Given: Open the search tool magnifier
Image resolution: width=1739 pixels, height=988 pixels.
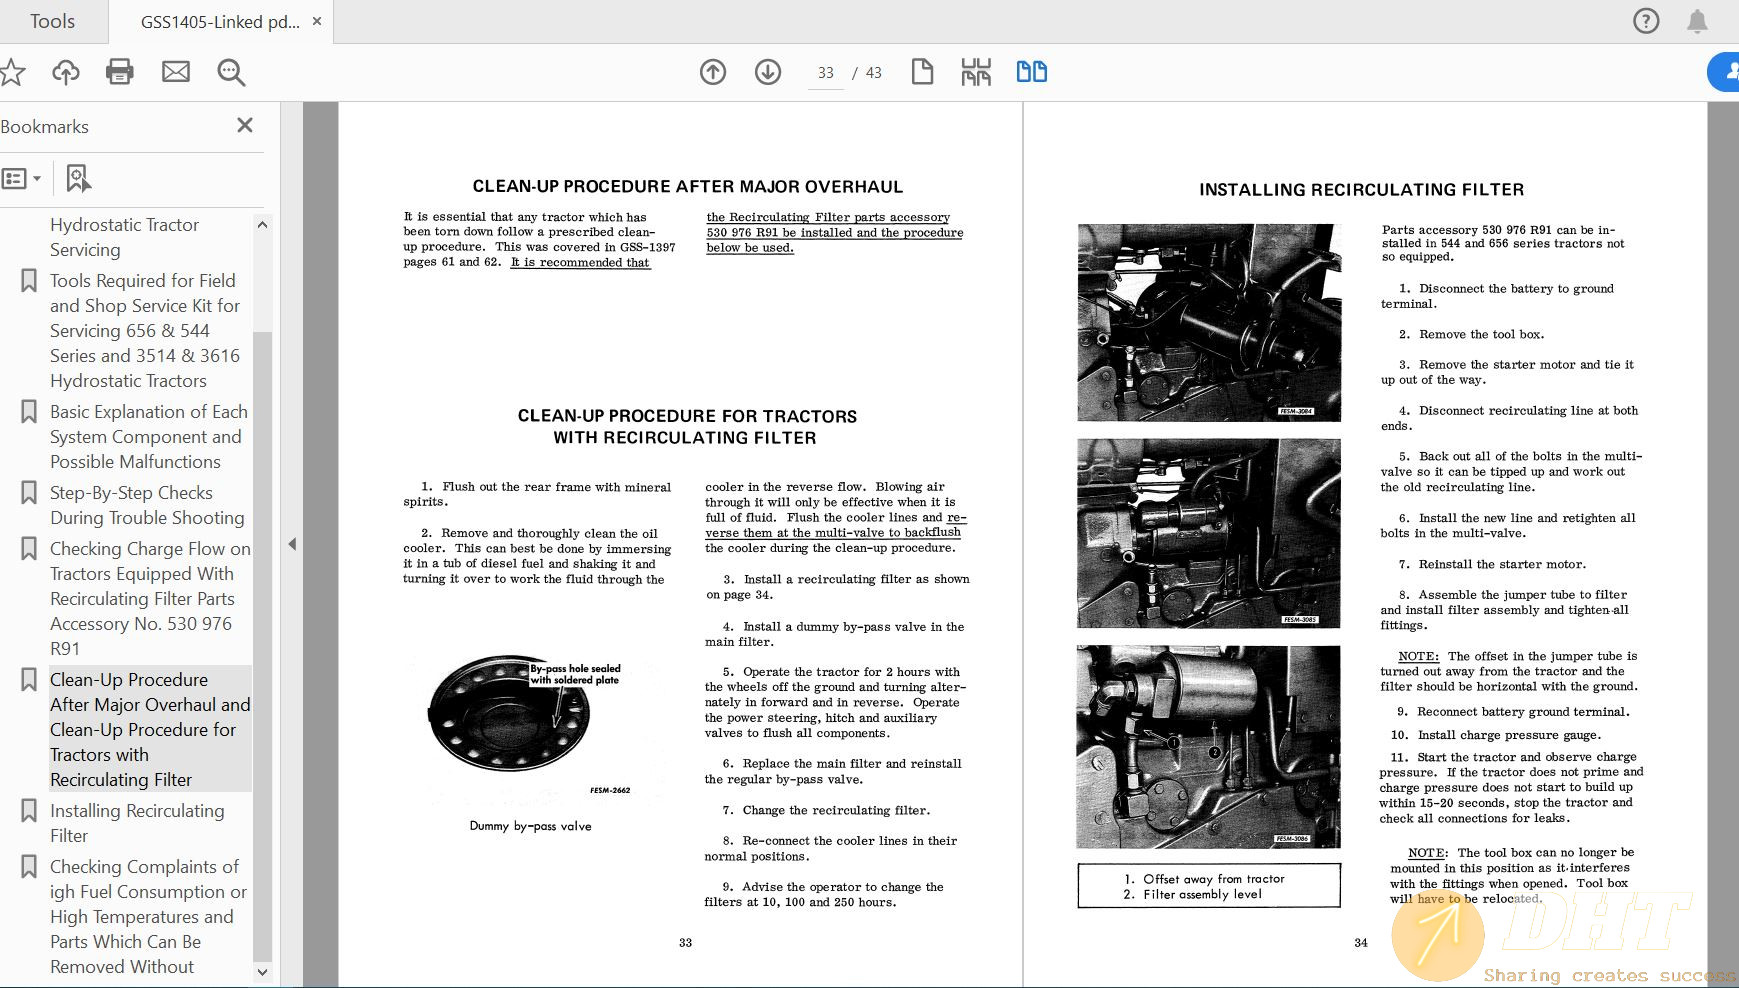Looking at the screenshot, I should (x=231, y=72).
